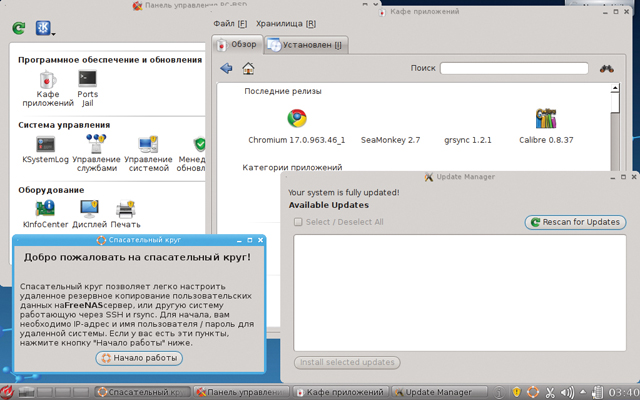Click the Поиск search field
The height and width of the screenshot is (400, 640).
(x=513, y=69)
